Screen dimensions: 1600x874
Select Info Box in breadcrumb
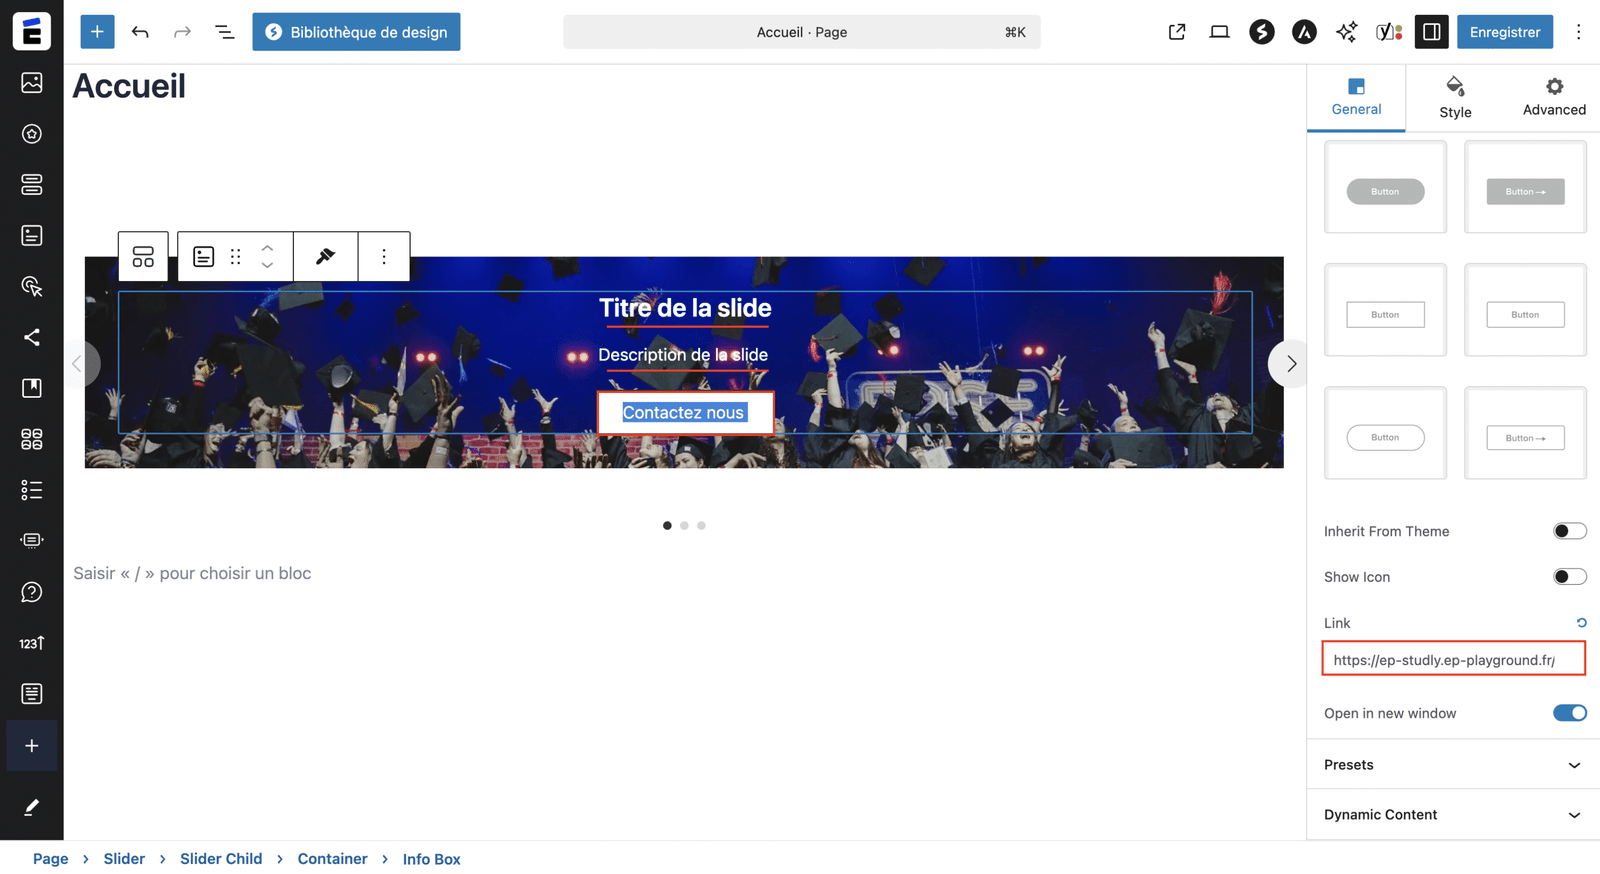431,859
